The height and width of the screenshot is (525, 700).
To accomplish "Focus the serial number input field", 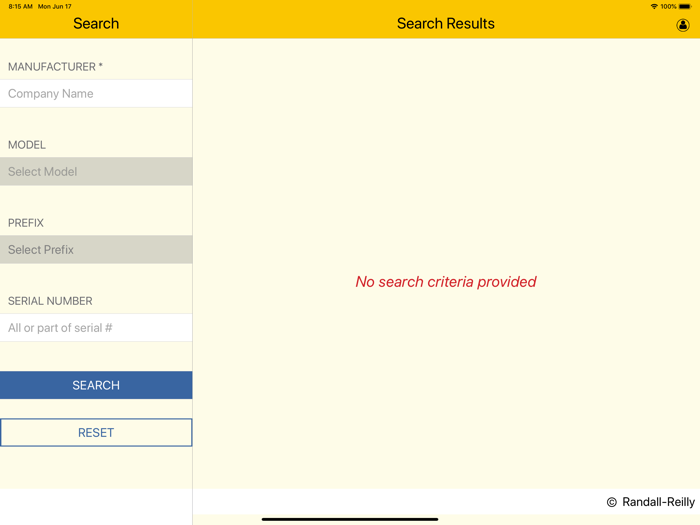I will point(96,328).
